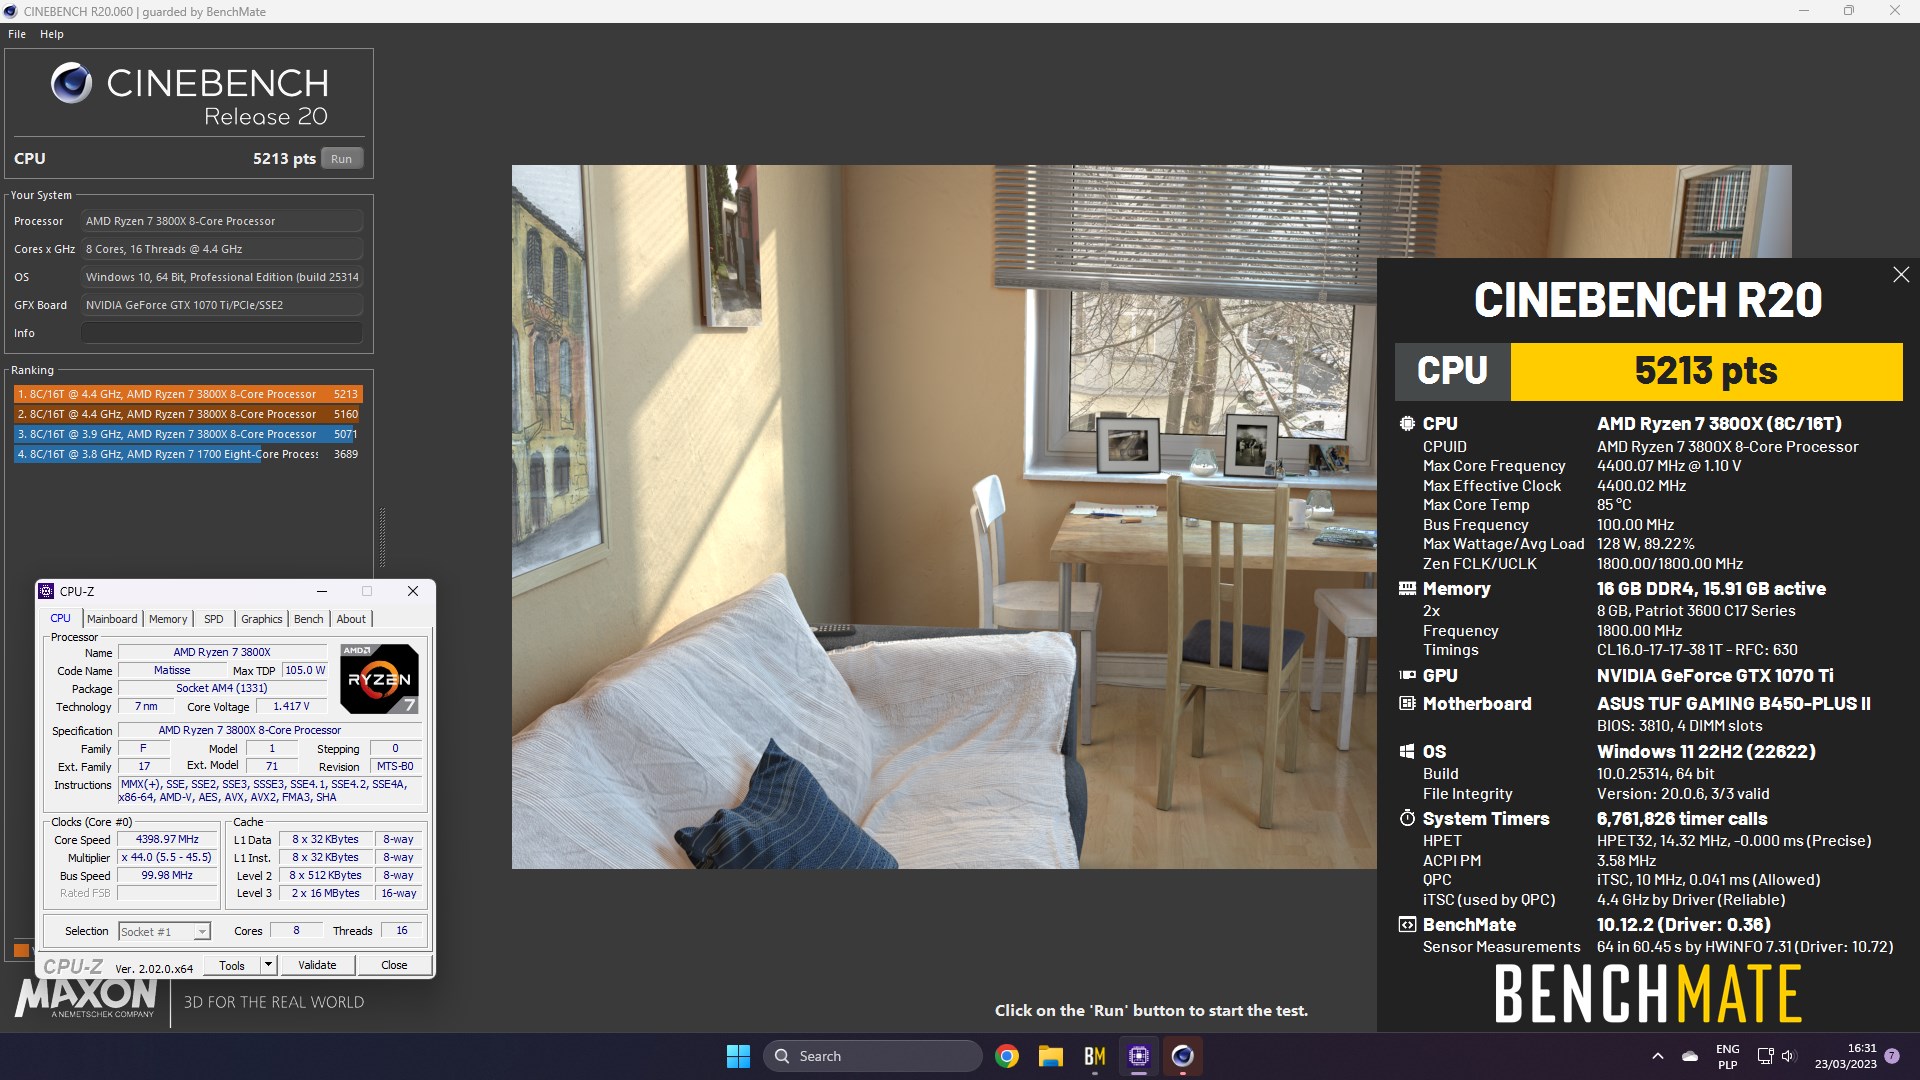Image resolution: width=1920 pixels, height=1080 pixels.
Task: Click the rendered room image
Action: pyautogui.click(x=943, y=517)
